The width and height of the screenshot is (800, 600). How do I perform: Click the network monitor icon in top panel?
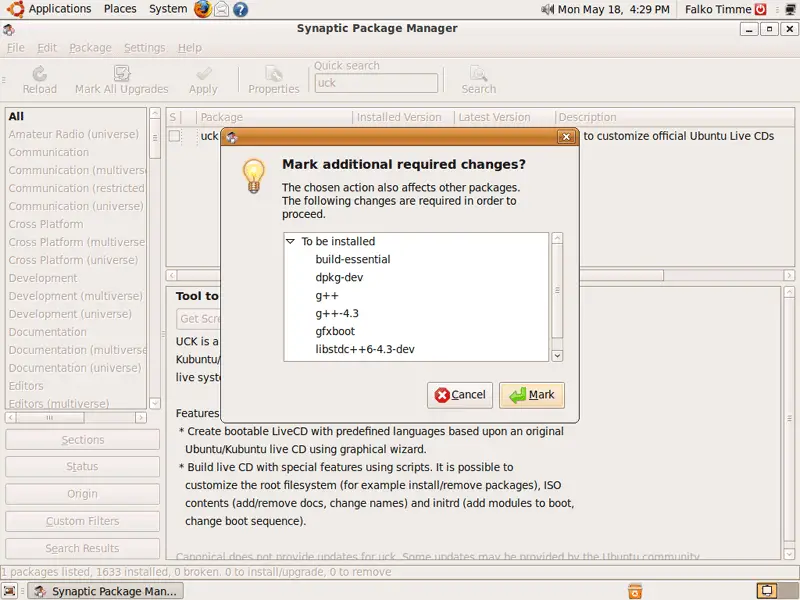click(x=791, y=9)
